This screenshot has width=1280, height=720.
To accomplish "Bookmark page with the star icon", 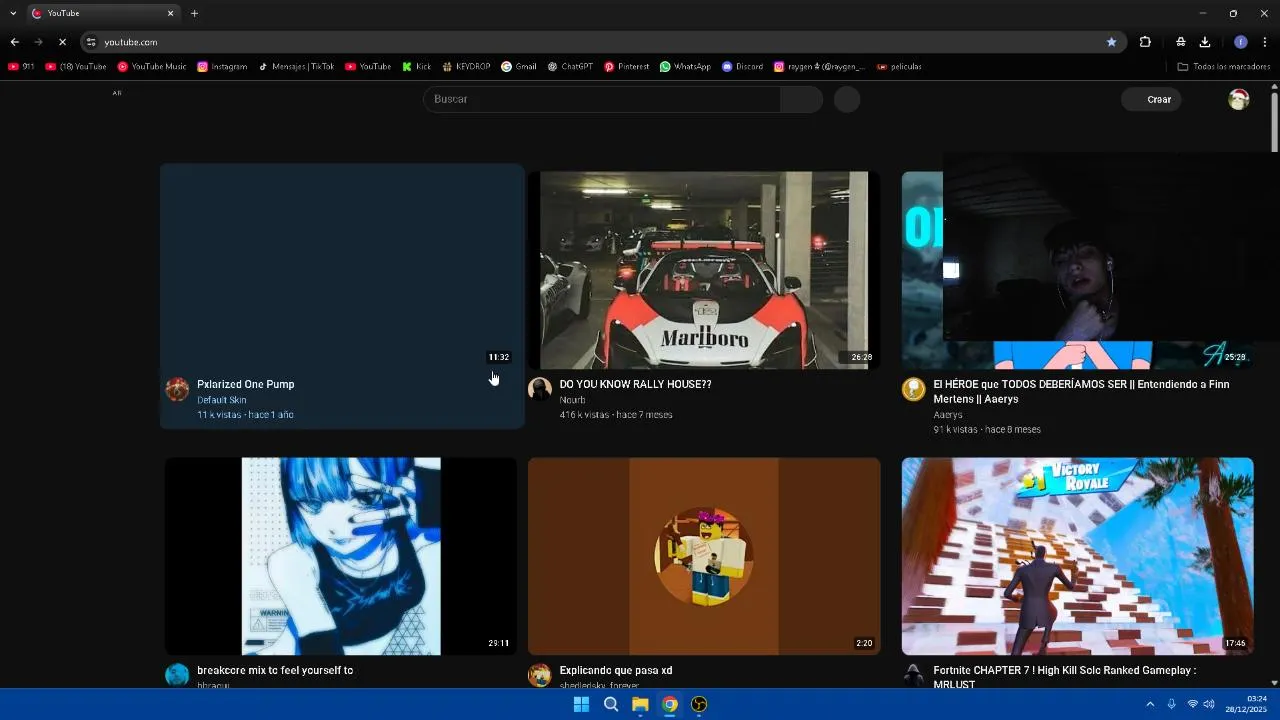I will coord(1111,42).
